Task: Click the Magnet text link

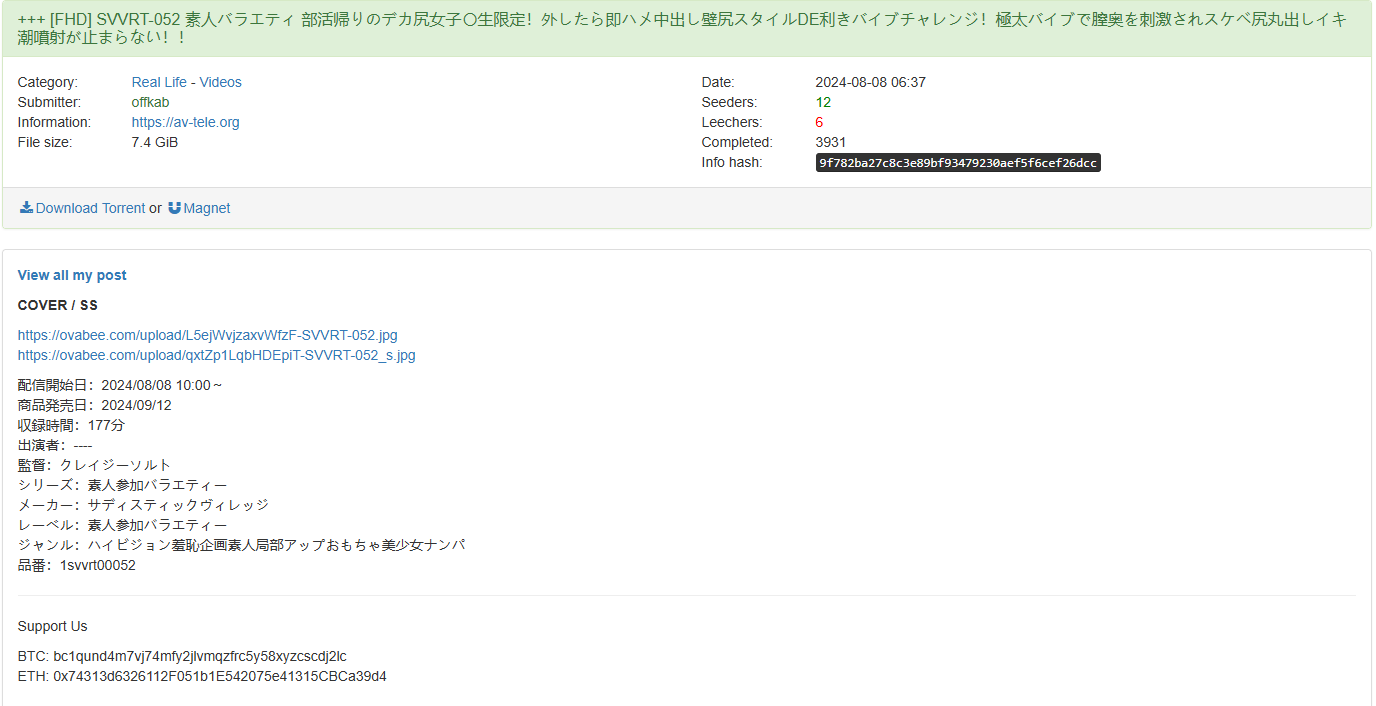Action: click(207, 208)
